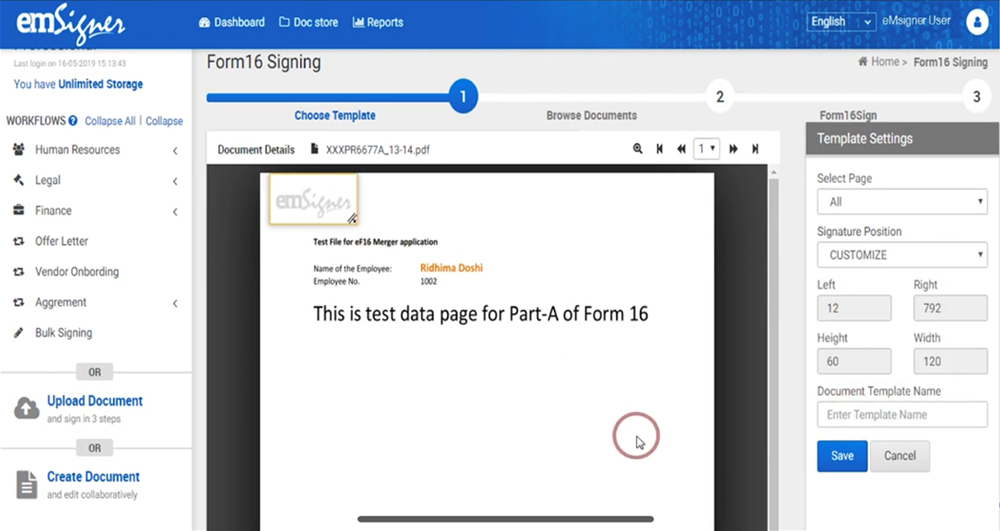Click step 2 Browse Documents marker

click(x=719, y=97)
